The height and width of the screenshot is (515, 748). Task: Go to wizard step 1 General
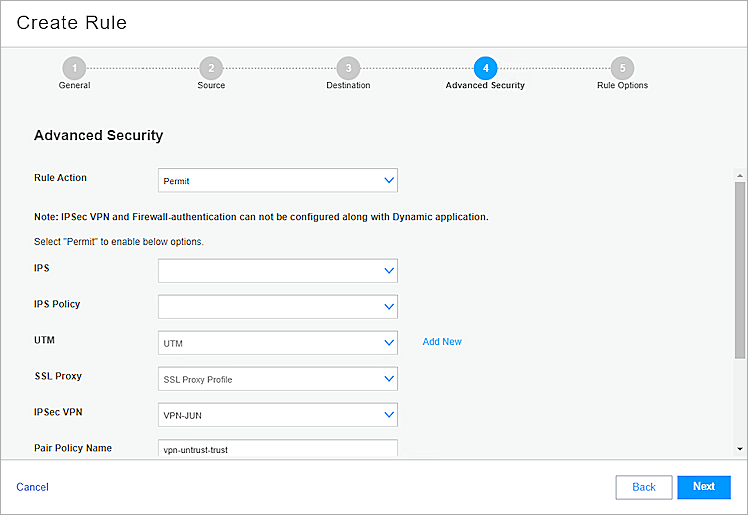pos(74,68)
